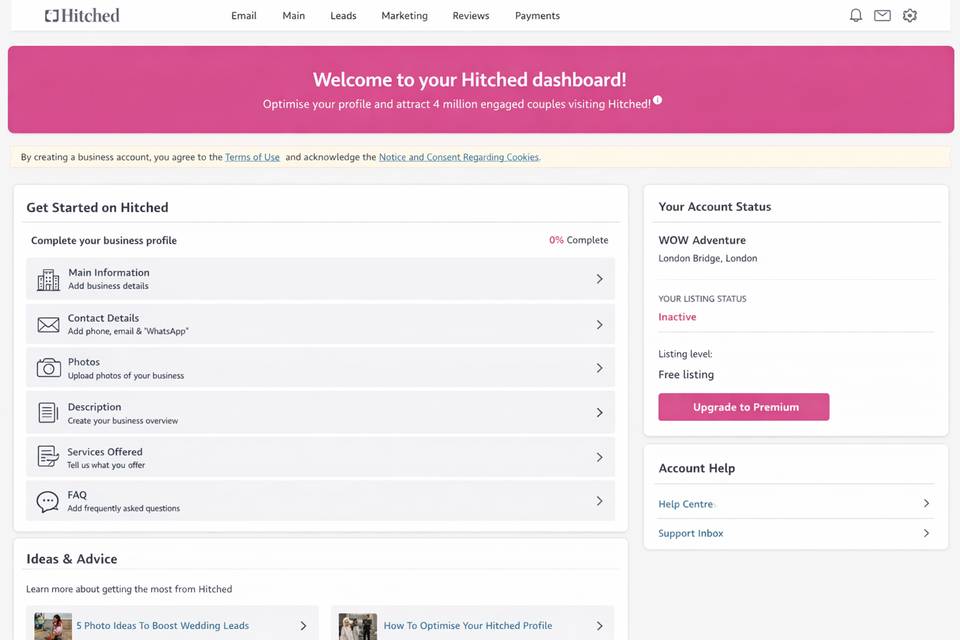Click the 0% Complete progress indicator
The image size is (960, 640).
click(579, 240)
